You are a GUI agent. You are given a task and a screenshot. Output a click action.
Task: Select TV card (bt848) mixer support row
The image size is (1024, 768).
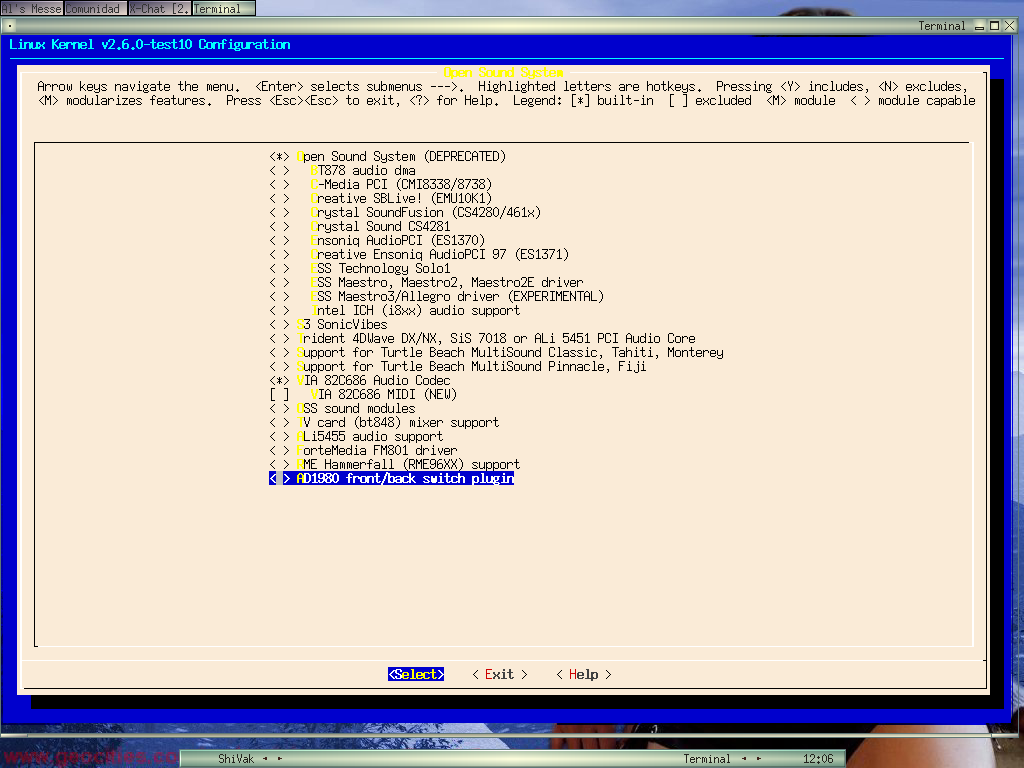(385, 423)
